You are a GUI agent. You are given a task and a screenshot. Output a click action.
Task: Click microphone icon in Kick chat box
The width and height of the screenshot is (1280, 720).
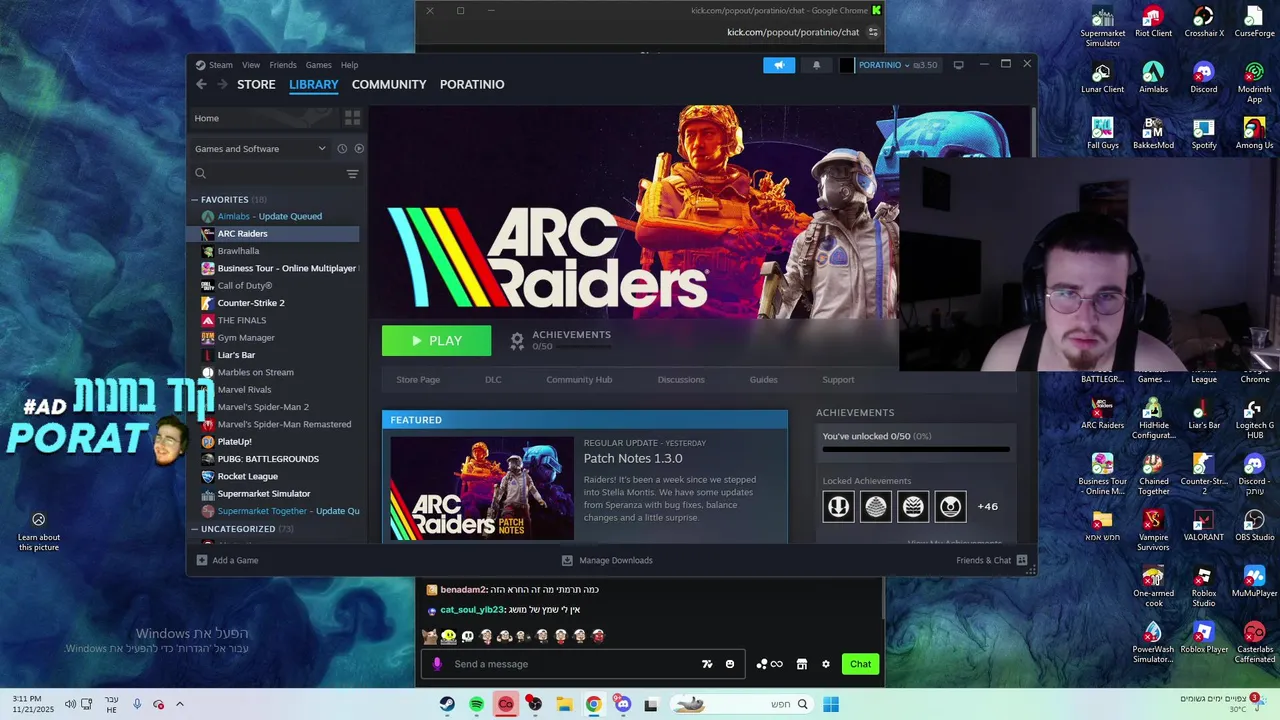point(437,664)
